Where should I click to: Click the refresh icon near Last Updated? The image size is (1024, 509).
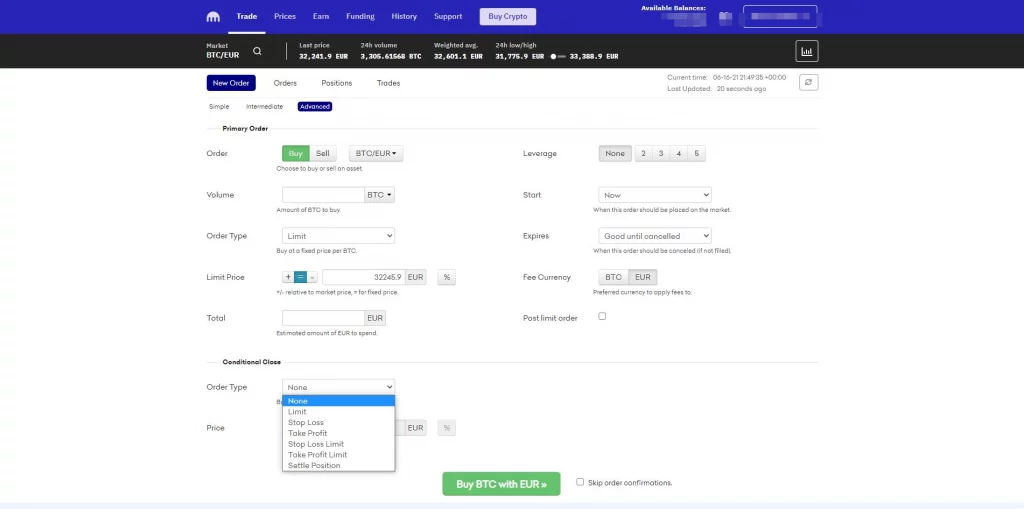point(809,83)
